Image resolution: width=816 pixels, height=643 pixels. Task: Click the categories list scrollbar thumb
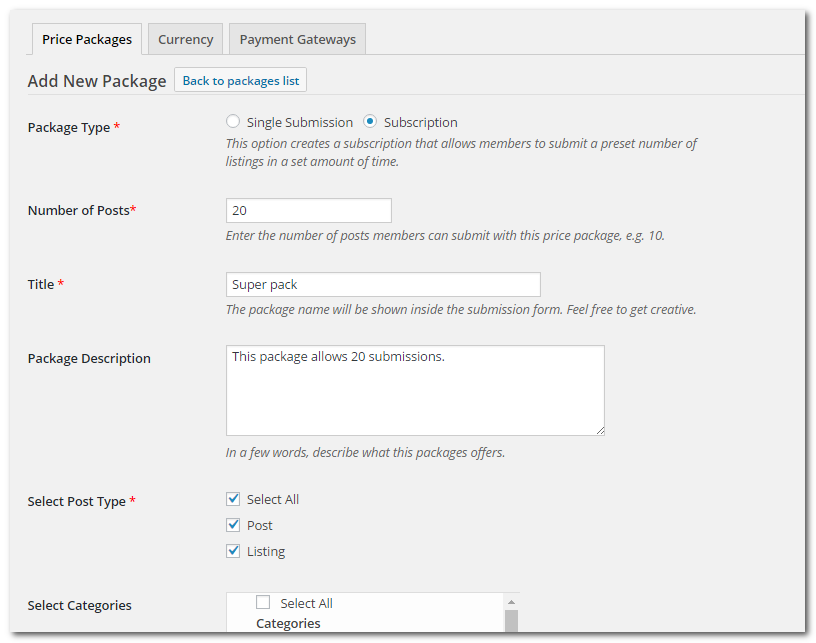pos(512,621)
